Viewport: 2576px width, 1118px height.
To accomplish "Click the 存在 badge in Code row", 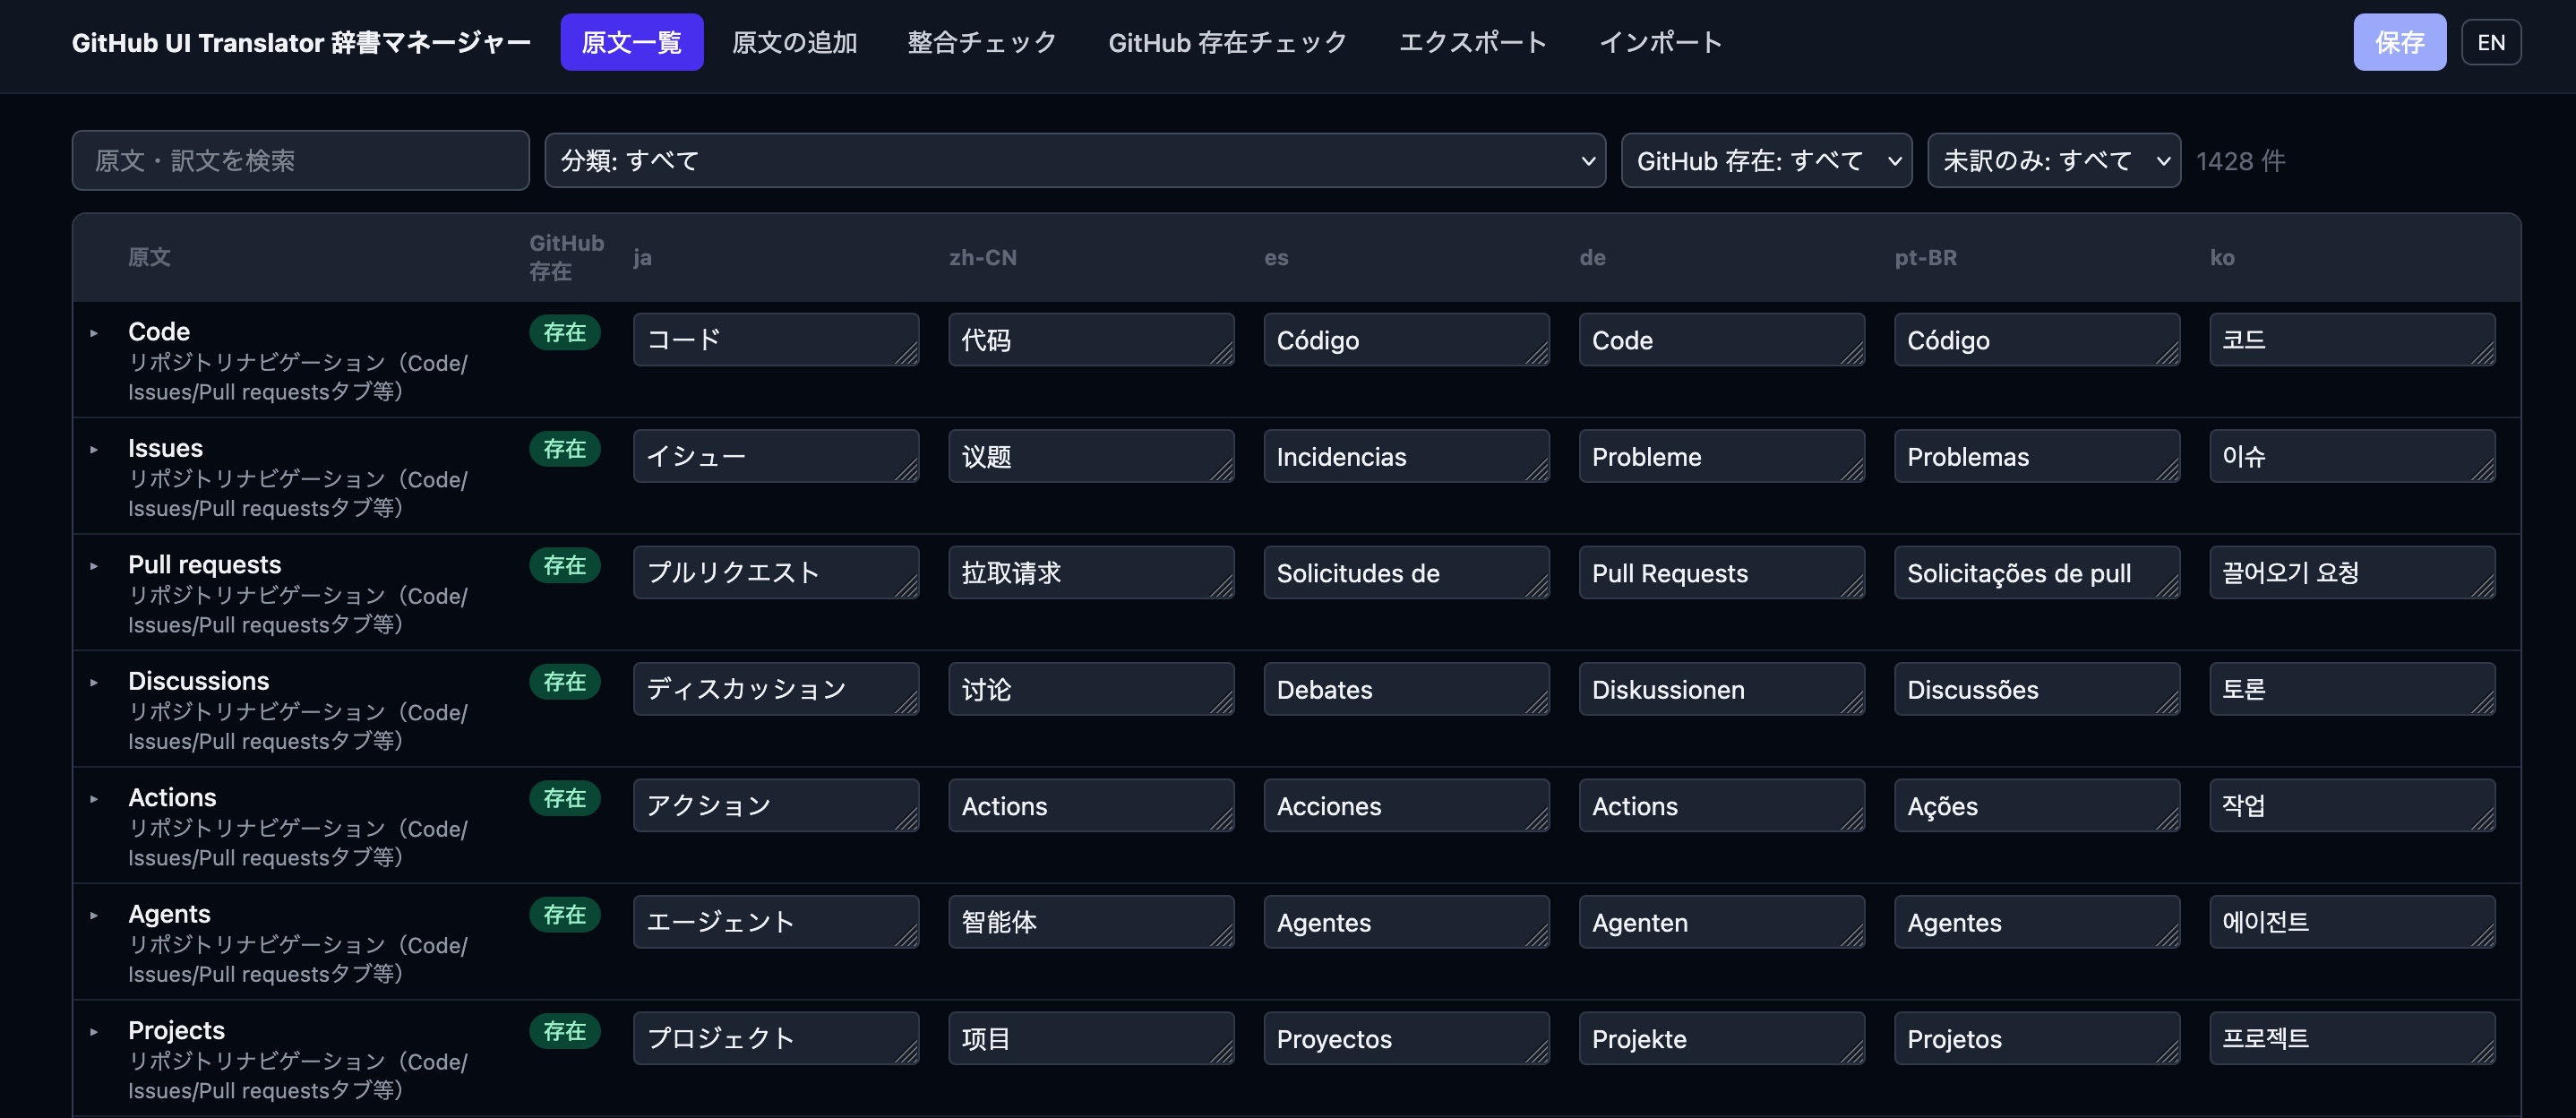I will coord(565,333).
